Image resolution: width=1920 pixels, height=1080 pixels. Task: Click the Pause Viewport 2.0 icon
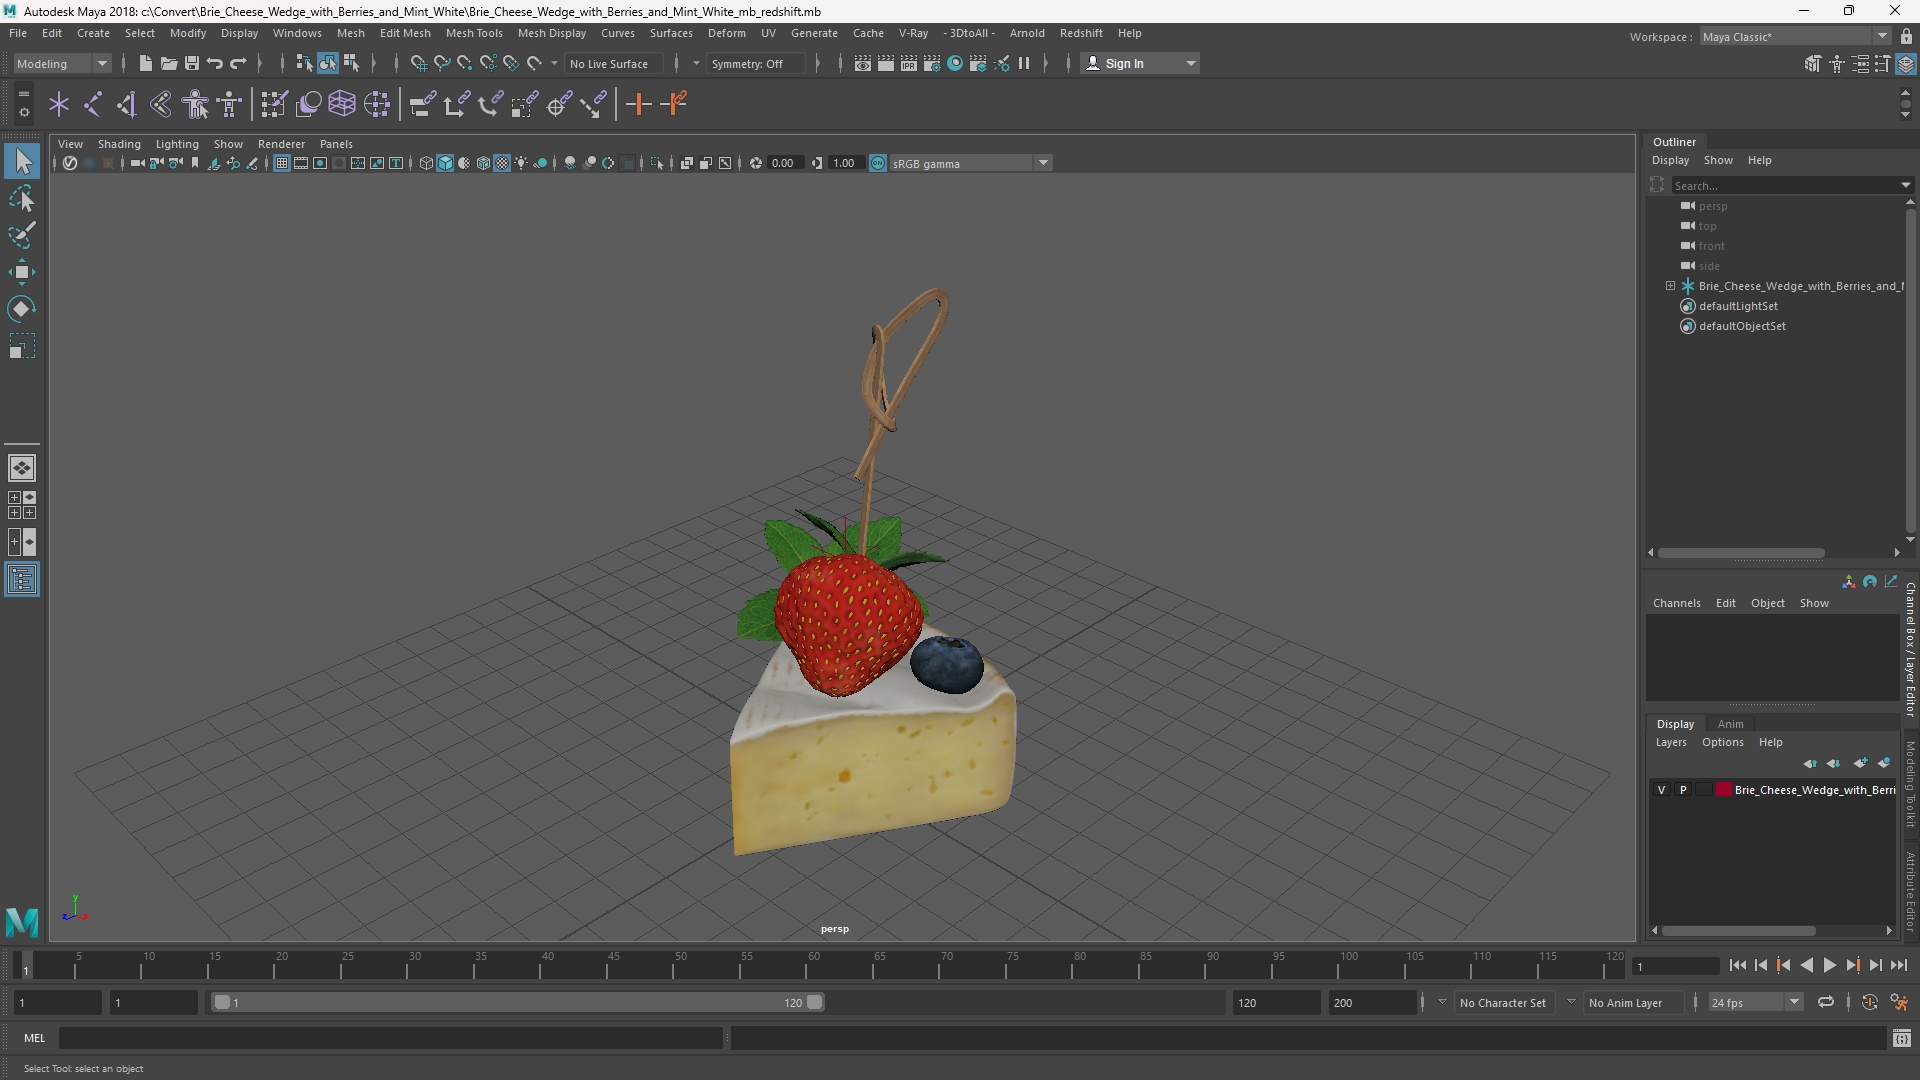coord(1024,63)
